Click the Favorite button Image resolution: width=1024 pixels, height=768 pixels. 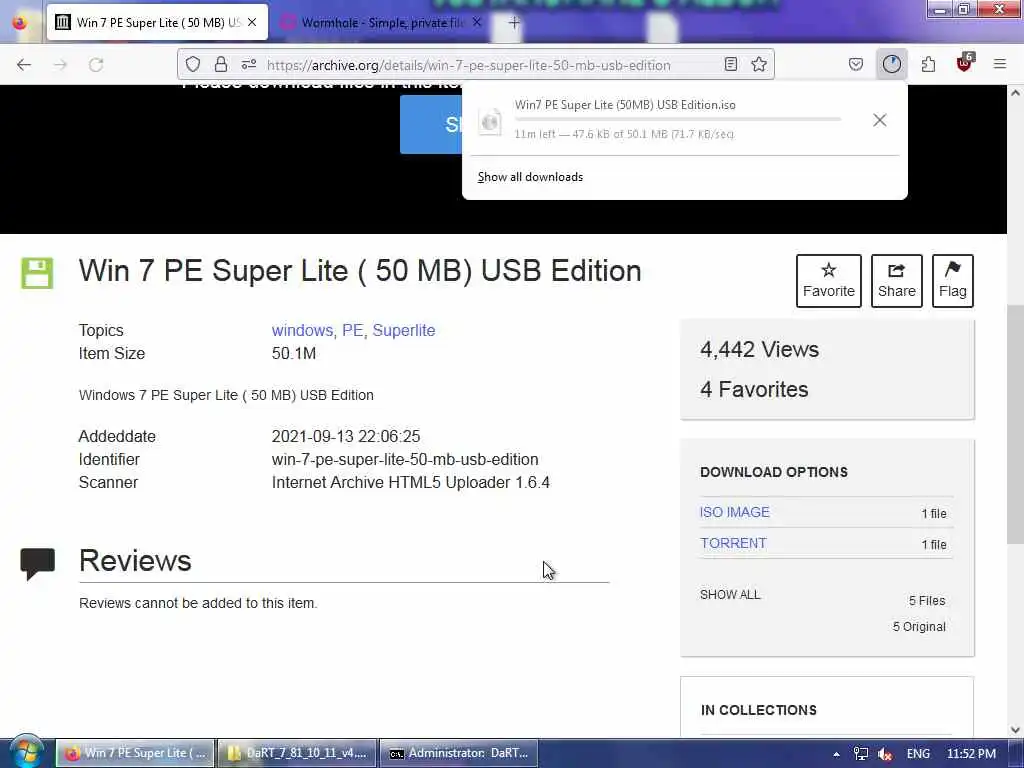828,281
